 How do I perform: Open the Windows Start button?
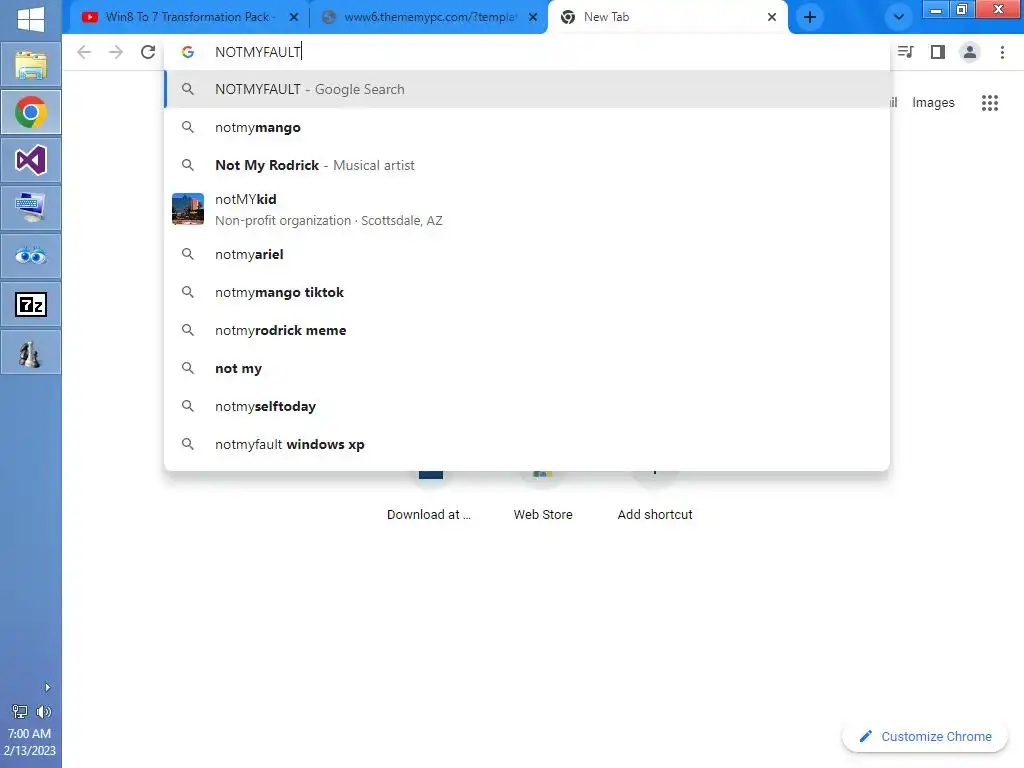[31, 18]
